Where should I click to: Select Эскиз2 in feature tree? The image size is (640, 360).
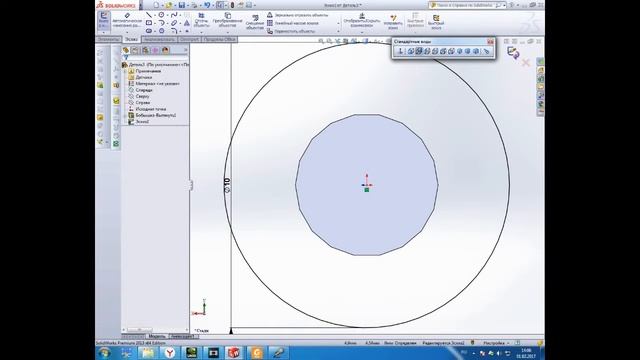[142, 122]
